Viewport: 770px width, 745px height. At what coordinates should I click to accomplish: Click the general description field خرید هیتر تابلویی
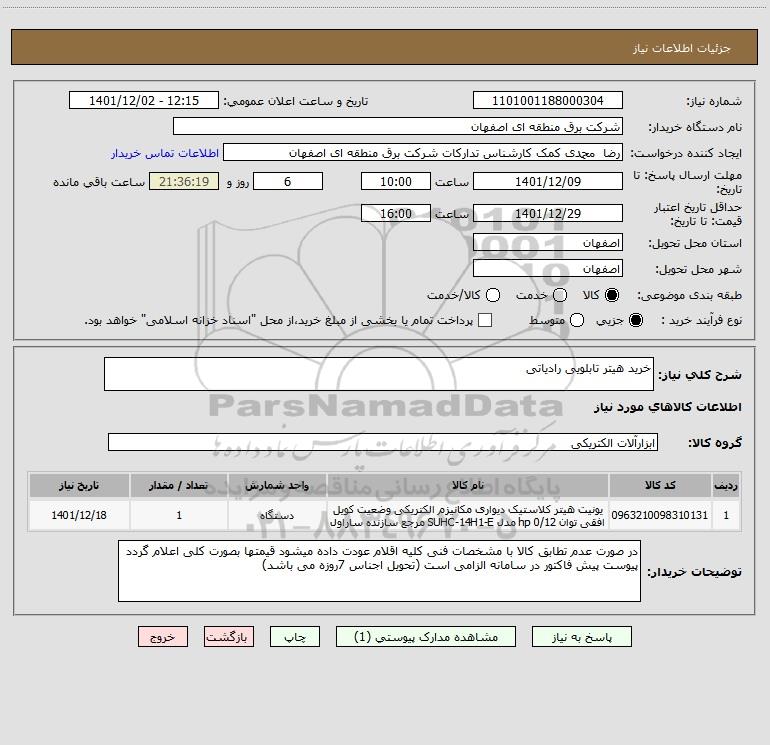[x=379, y=374]
